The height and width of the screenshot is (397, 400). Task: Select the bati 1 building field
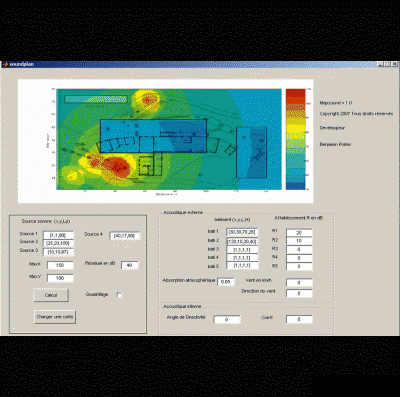click(242, 232)
